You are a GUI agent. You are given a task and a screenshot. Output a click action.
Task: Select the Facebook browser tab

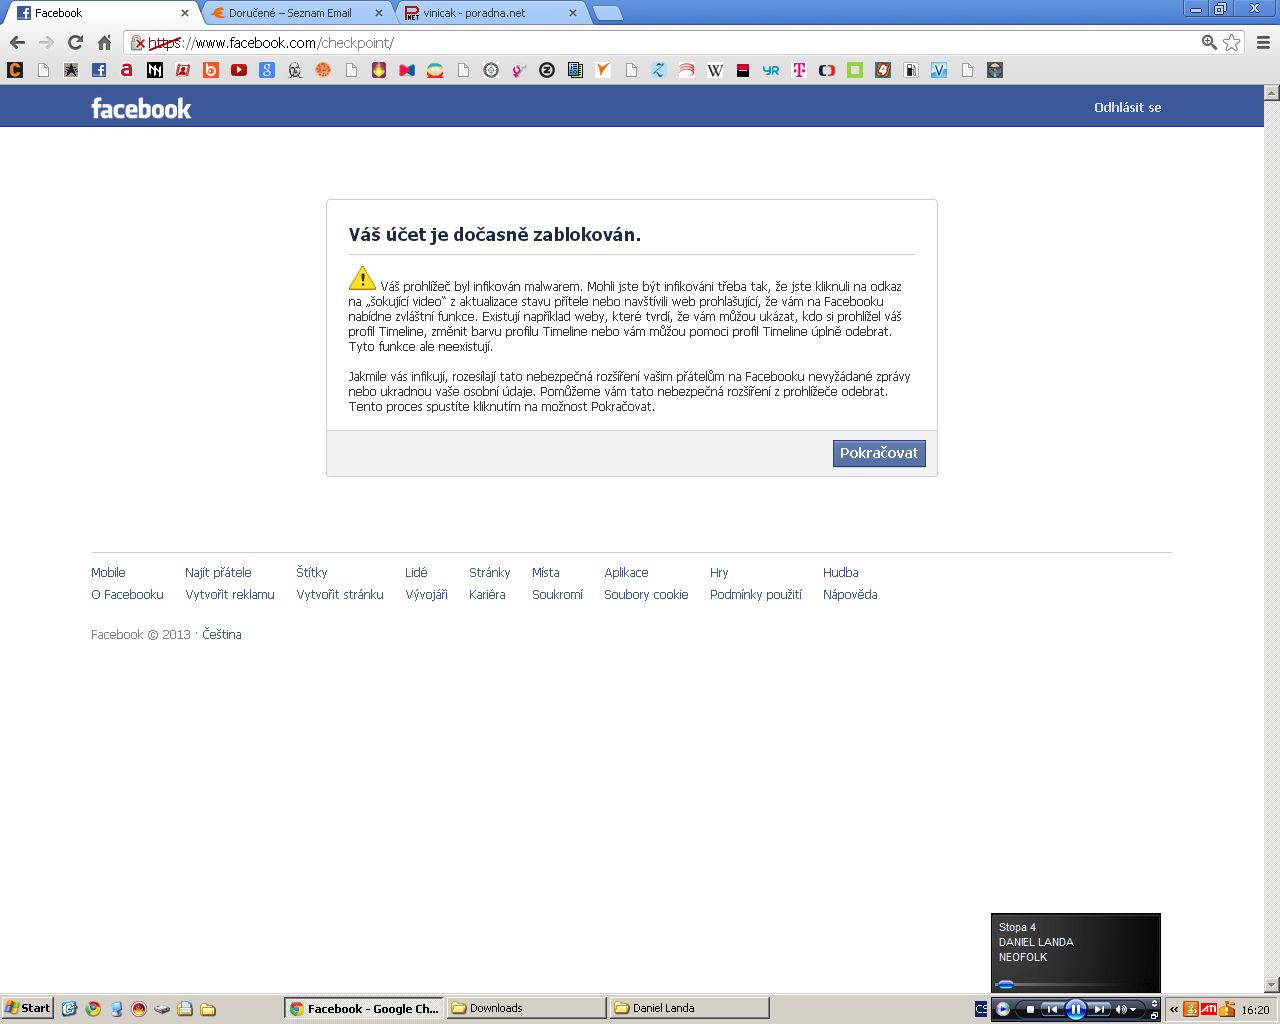(x=100, y=13)
